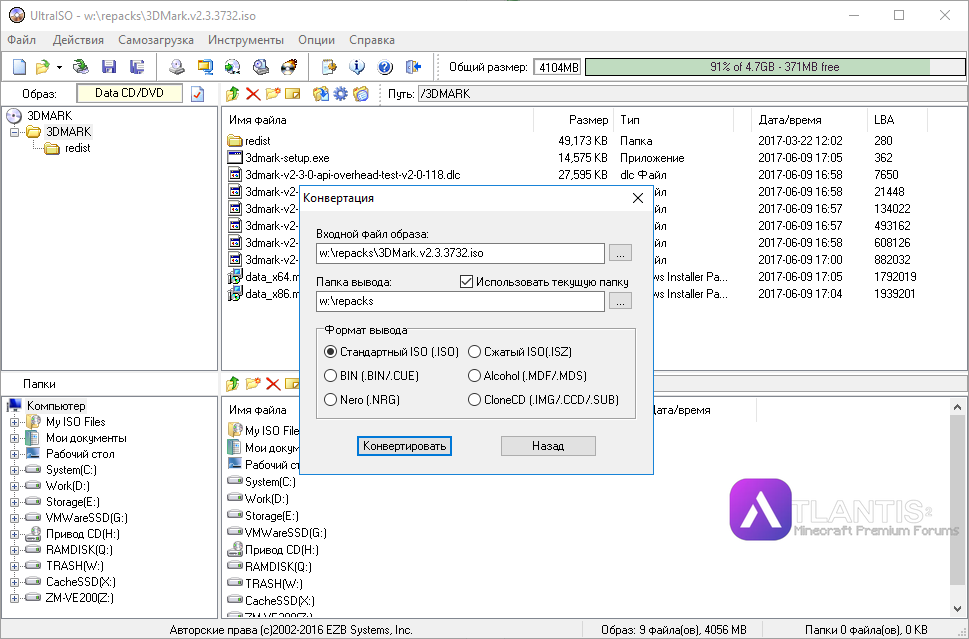
Task: Open the recent files arrow beside the Open icon
Action: click(x=59, y=67)
